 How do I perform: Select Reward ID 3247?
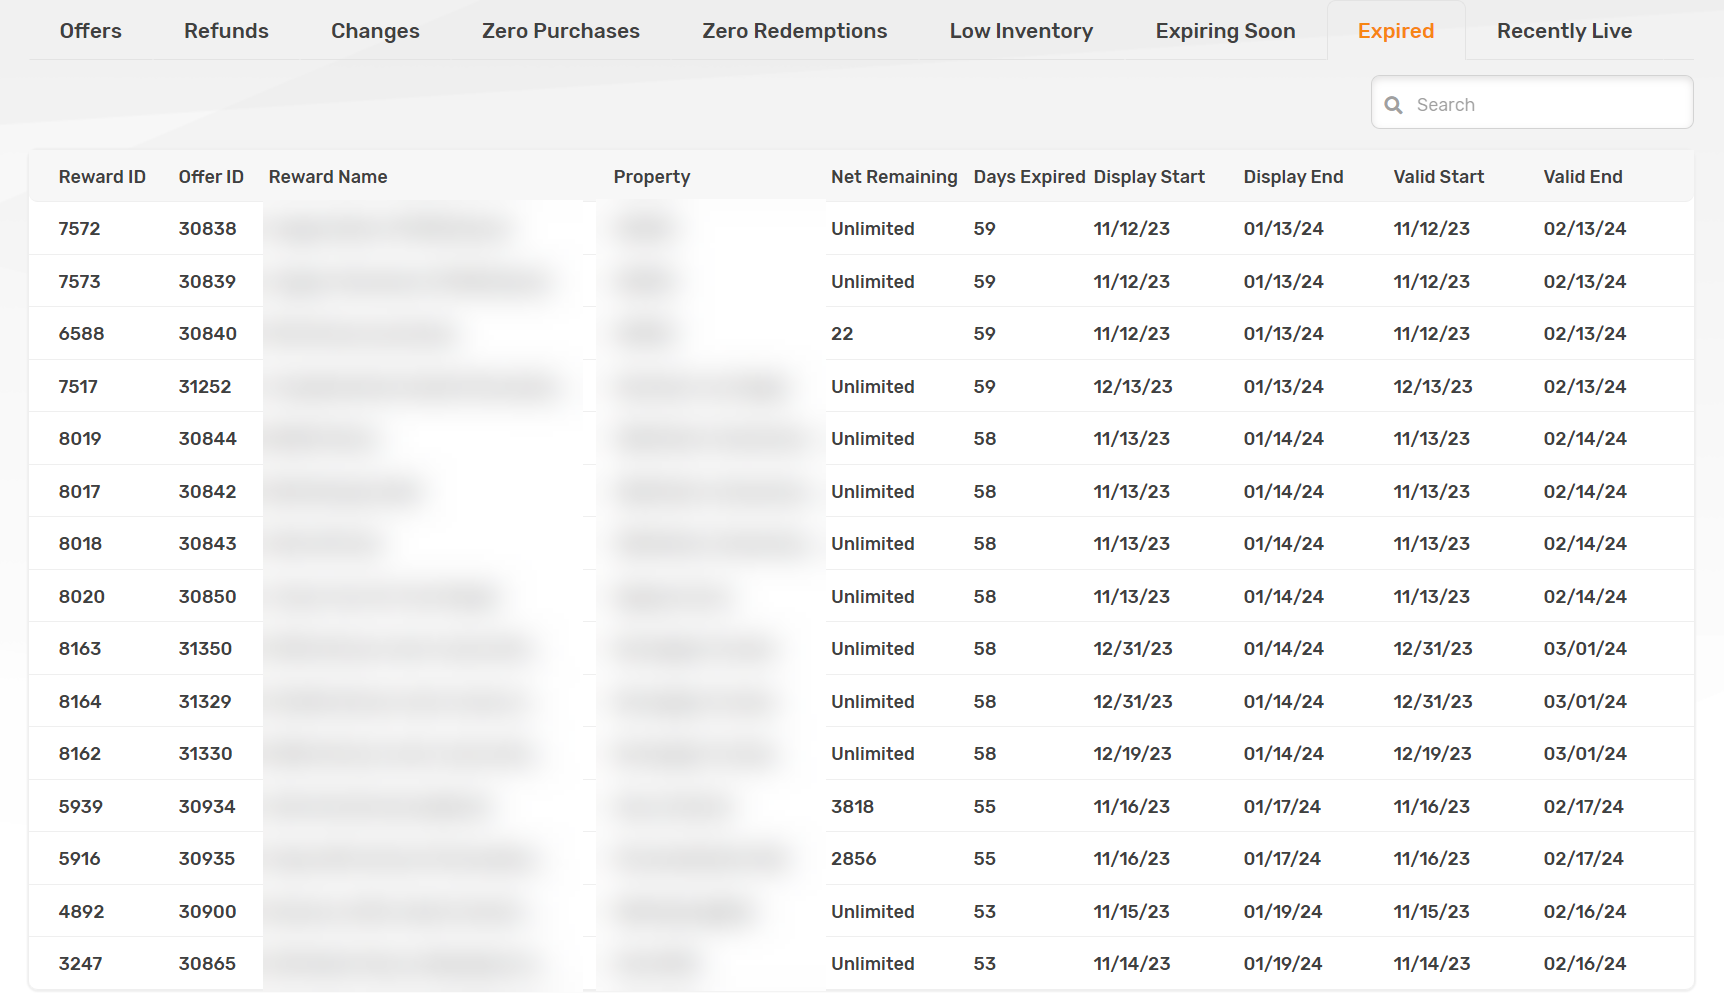pyautogui.click(x=80, y=964)
